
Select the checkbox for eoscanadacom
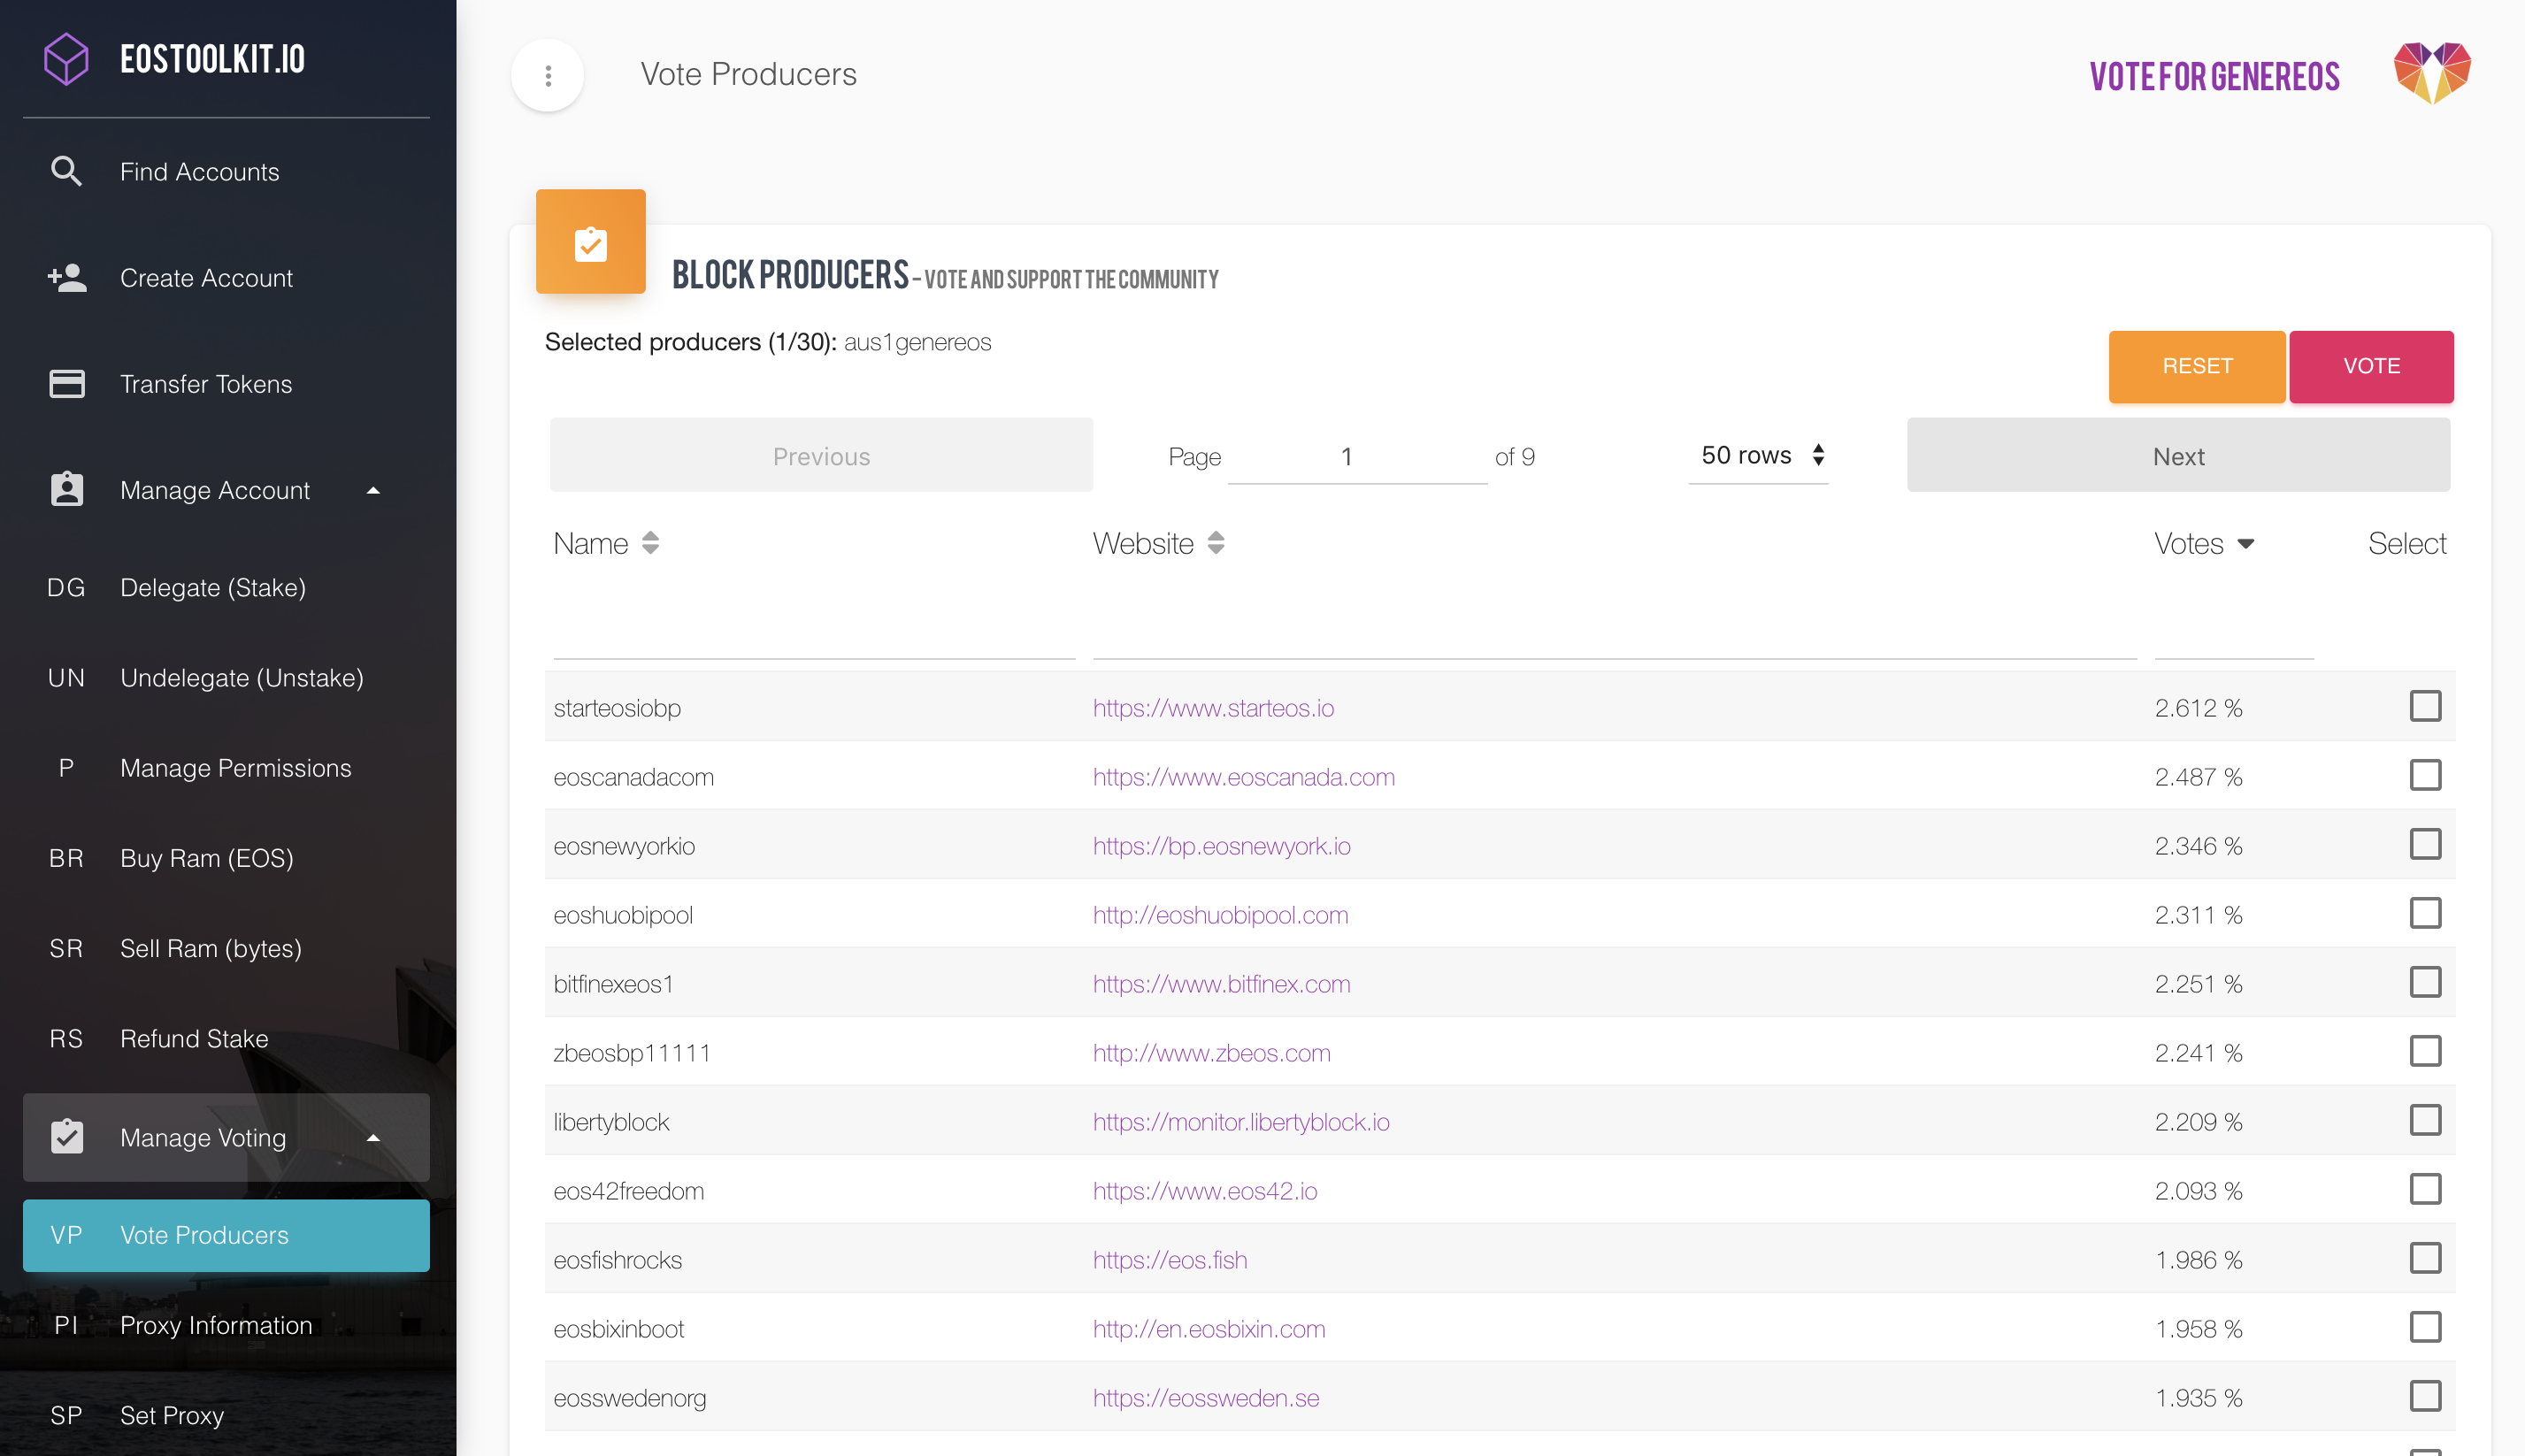tap(2425, 775)
